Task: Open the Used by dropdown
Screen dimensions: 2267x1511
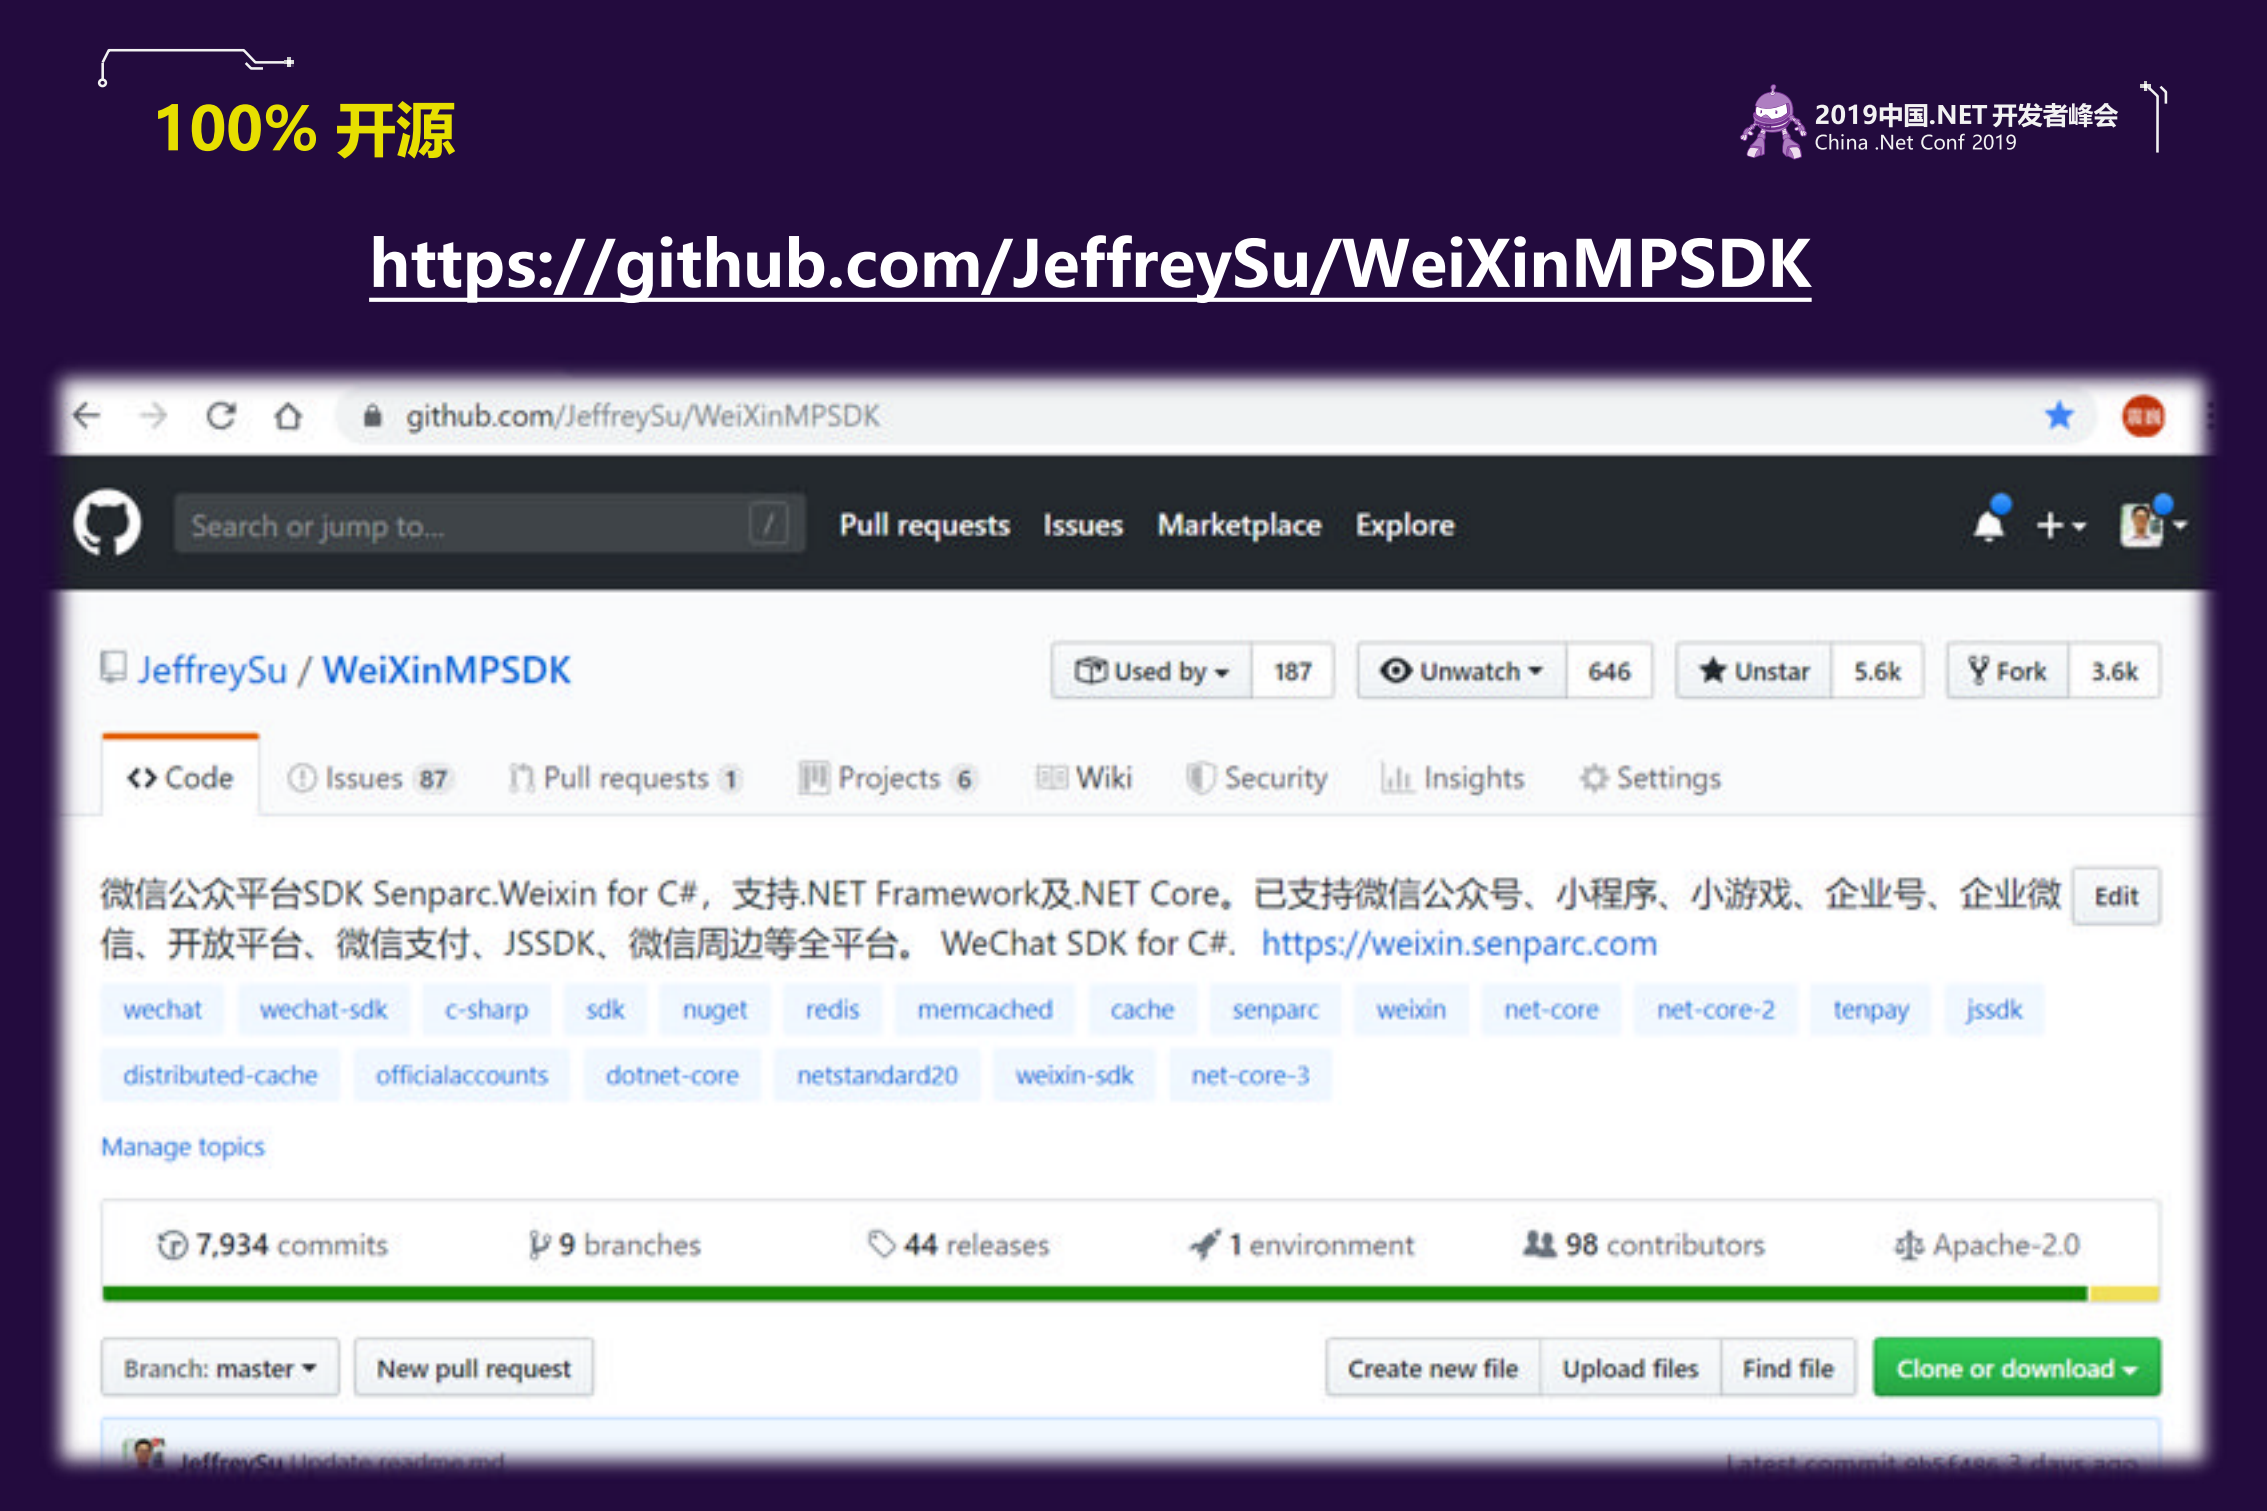Action: coord(1151,671)
